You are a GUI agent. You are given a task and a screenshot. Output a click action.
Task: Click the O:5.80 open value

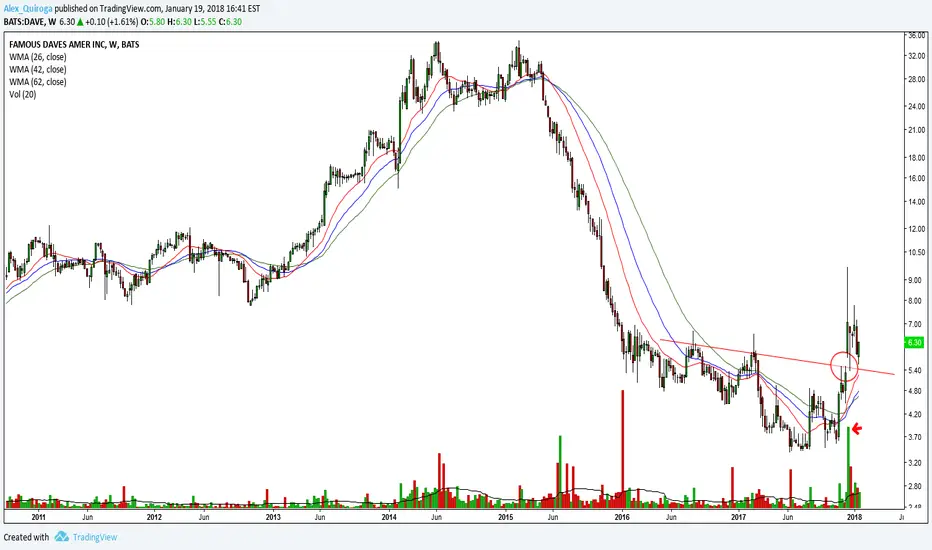coord(152,21)
